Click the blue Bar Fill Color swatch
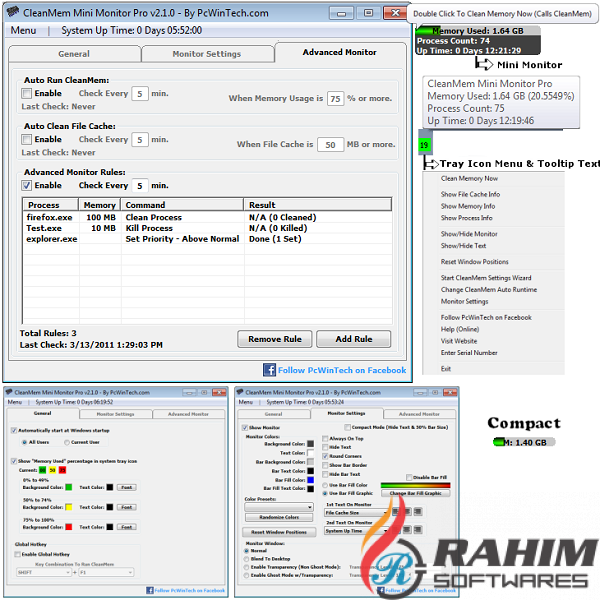 [x=310, y=480]
